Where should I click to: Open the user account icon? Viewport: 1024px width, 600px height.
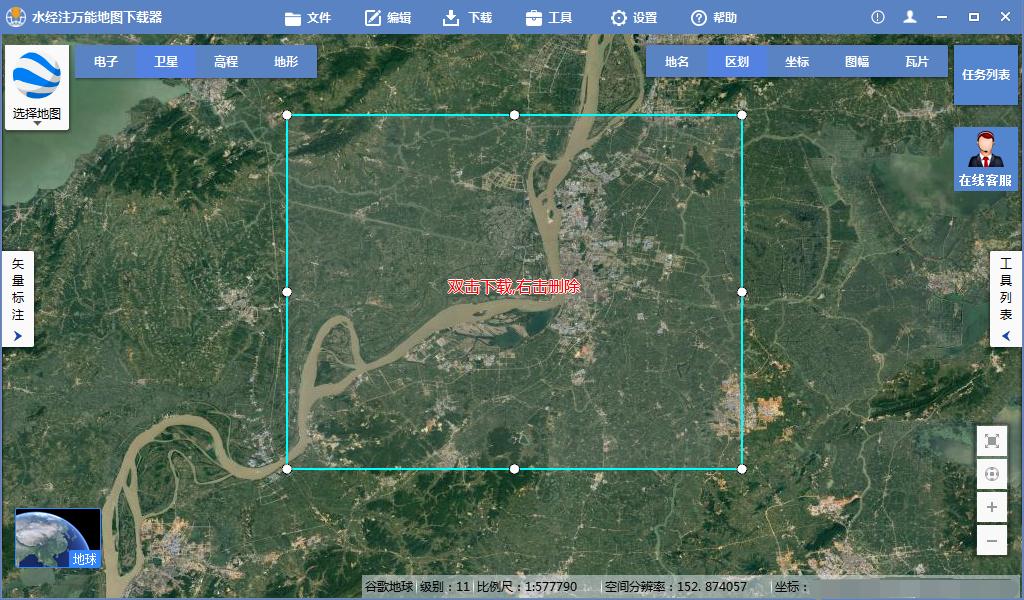point(909,17)
